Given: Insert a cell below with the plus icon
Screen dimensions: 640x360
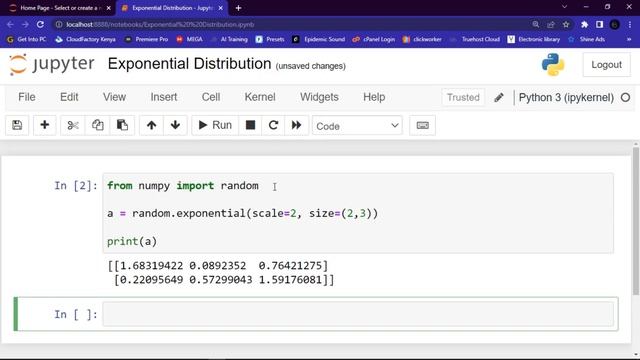Looking at the screenshot, I should tap(44, 125).
